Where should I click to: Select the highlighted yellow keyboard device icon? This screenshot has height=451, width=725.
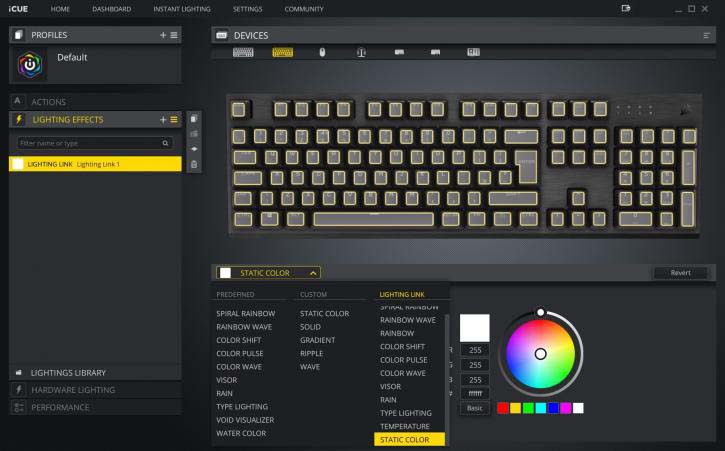point(282,52)
